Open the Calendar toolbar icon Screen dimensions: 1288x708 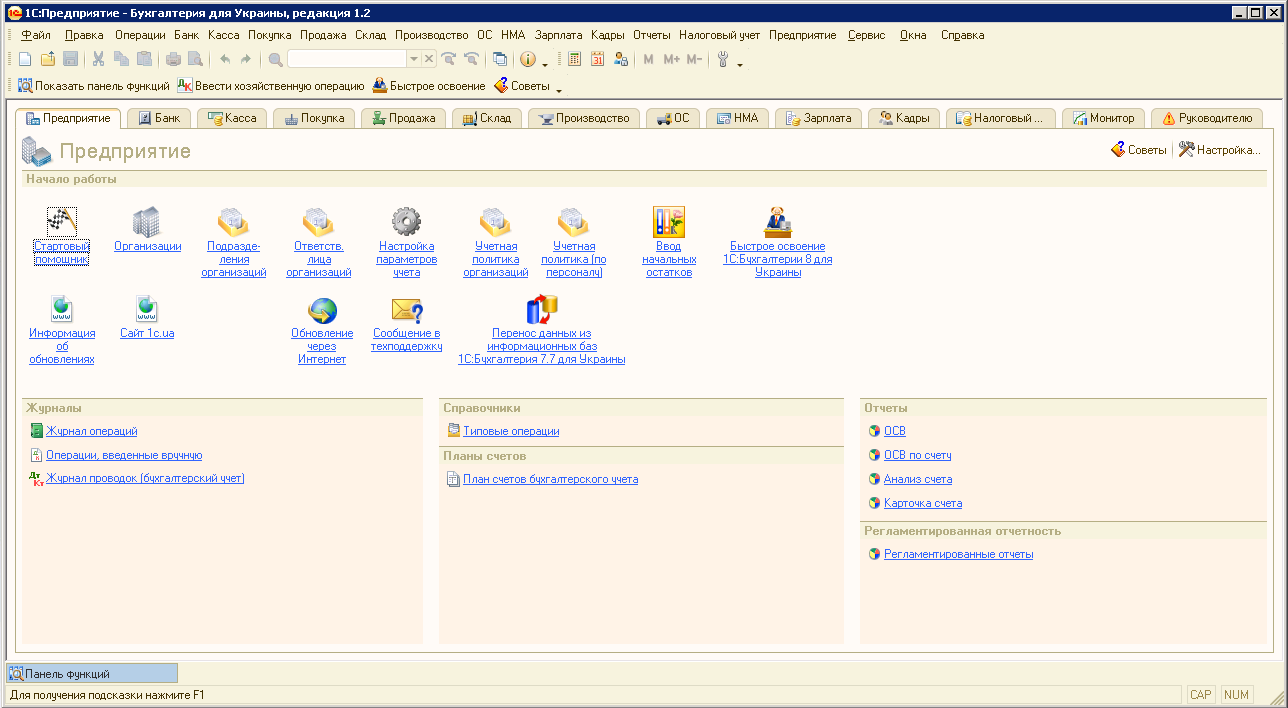tap(597, 59)
